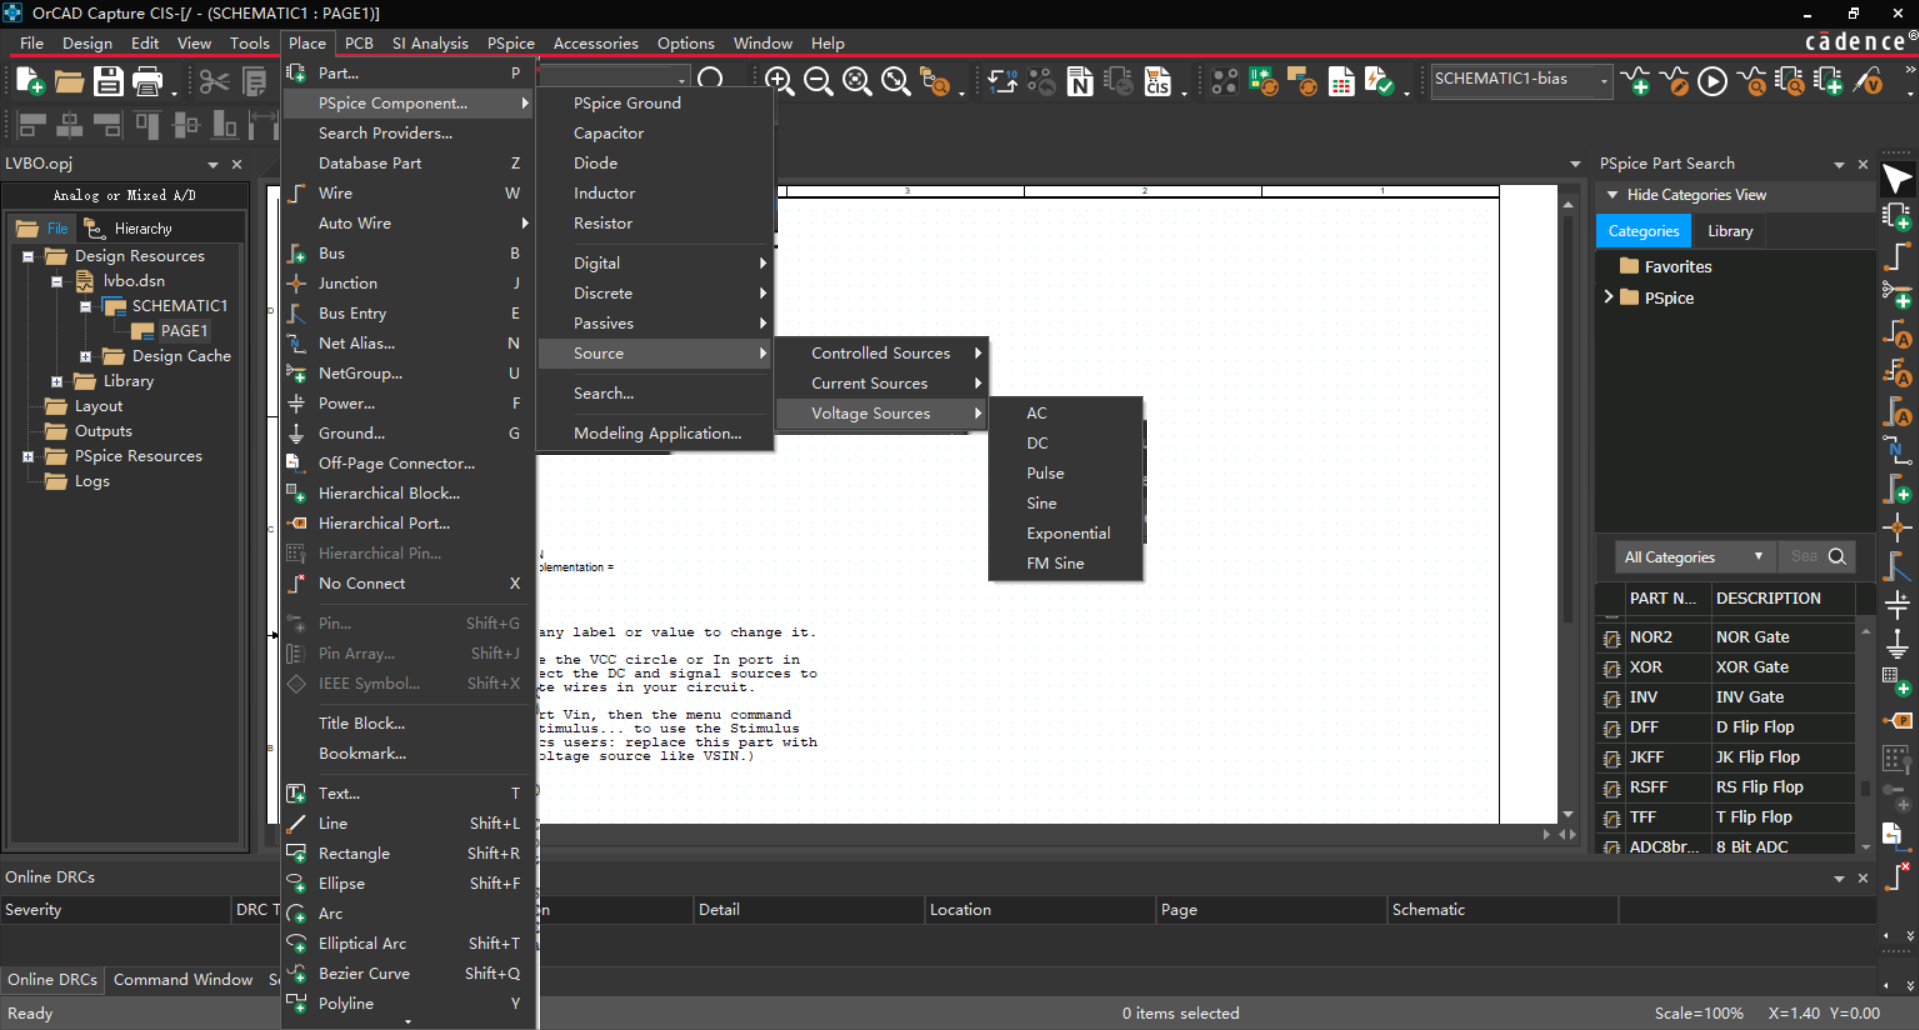The height and width of the screenshot is (1030, 1919).
Task: Choose Sine voltage source from submenu
Action: pyautogui.click(x=1066, y=503)
